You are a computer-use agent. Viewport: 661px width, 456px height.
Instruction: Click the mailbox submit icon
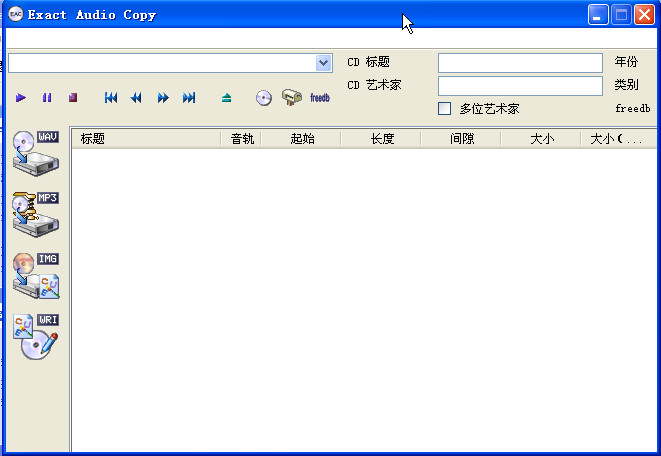(x=292, y=97)
